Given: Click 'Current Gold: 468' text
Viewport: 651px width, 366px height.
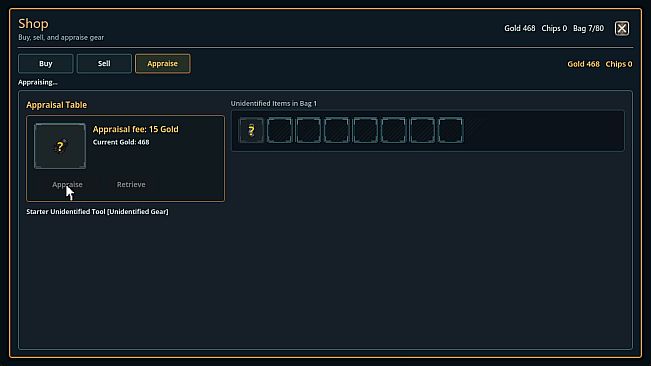Looking at the screenshot, I should 121,142.
